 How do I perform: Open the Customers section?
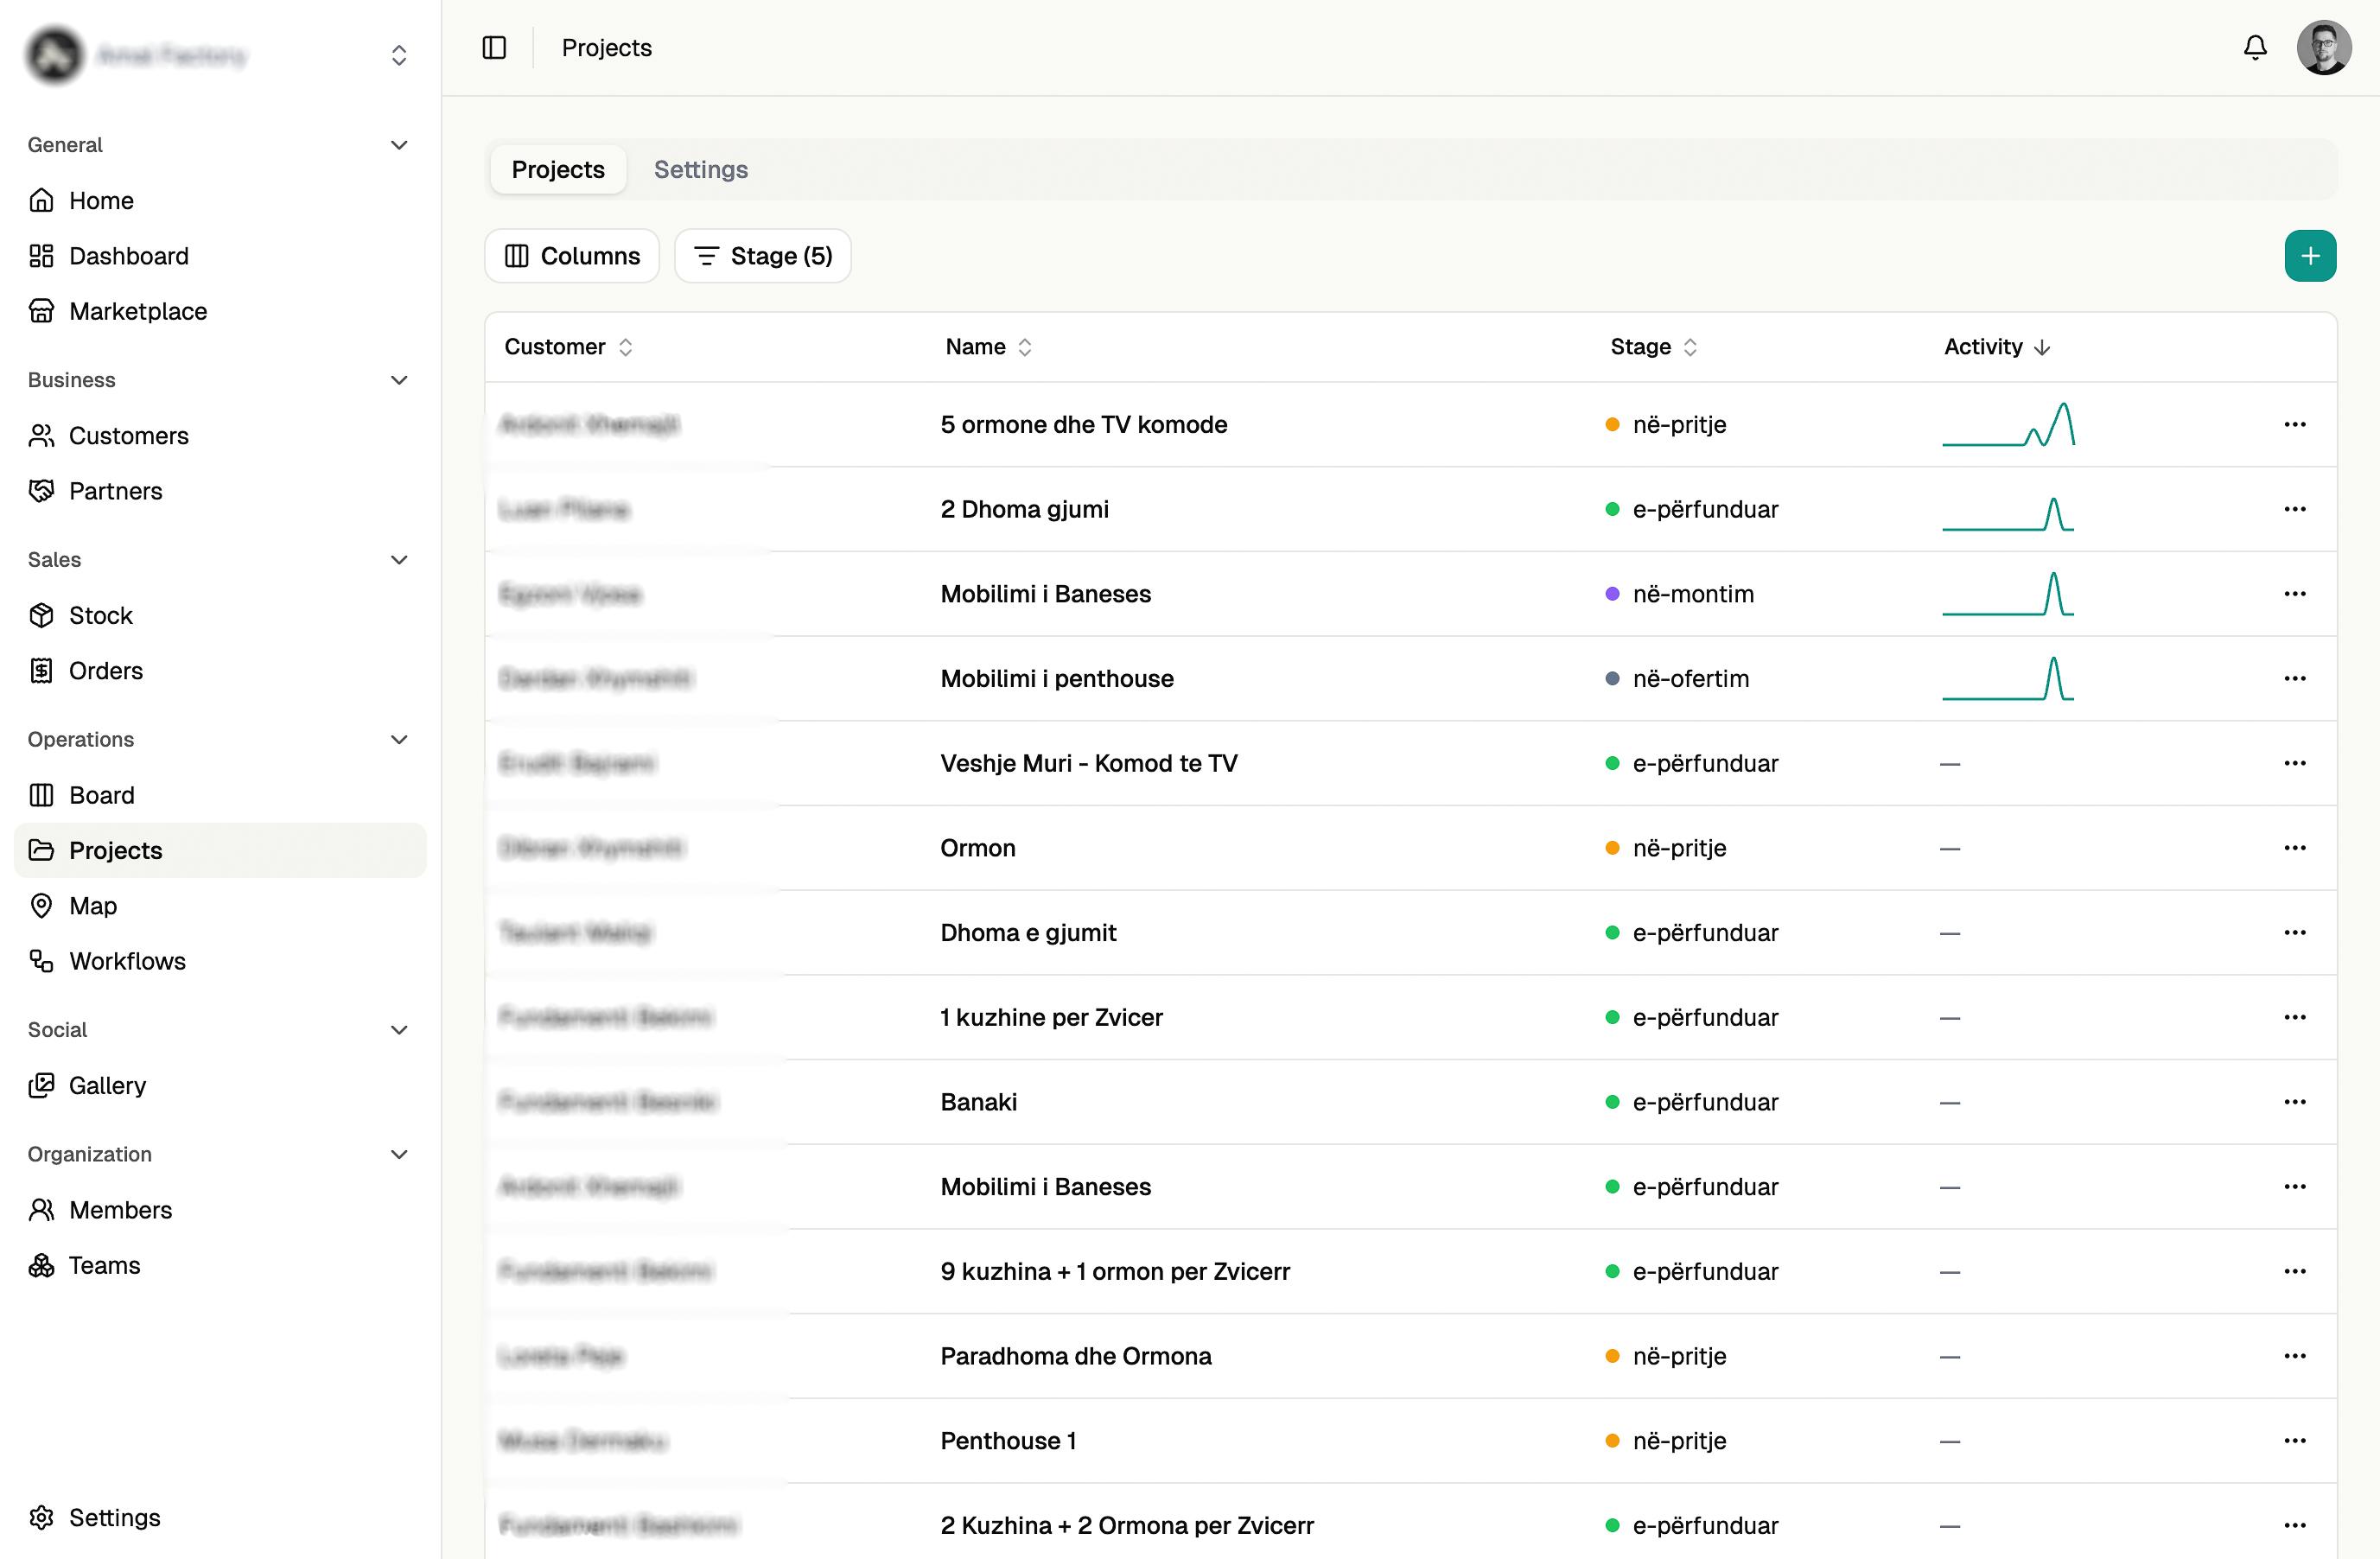[220, 436]
